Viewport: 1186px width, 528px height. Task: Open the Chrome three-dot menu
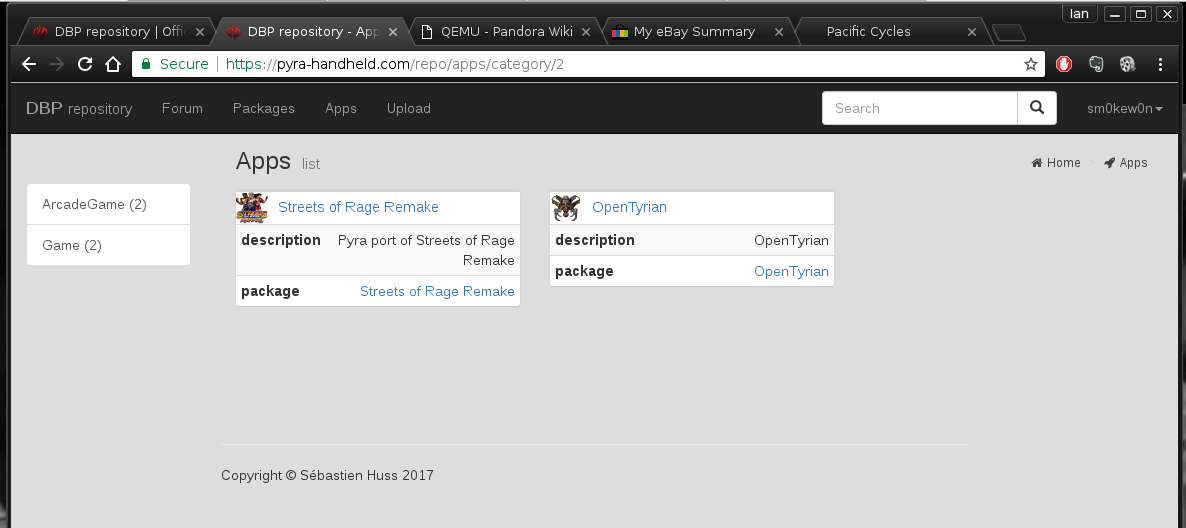pyautogui.click(x=1160, y=64)
